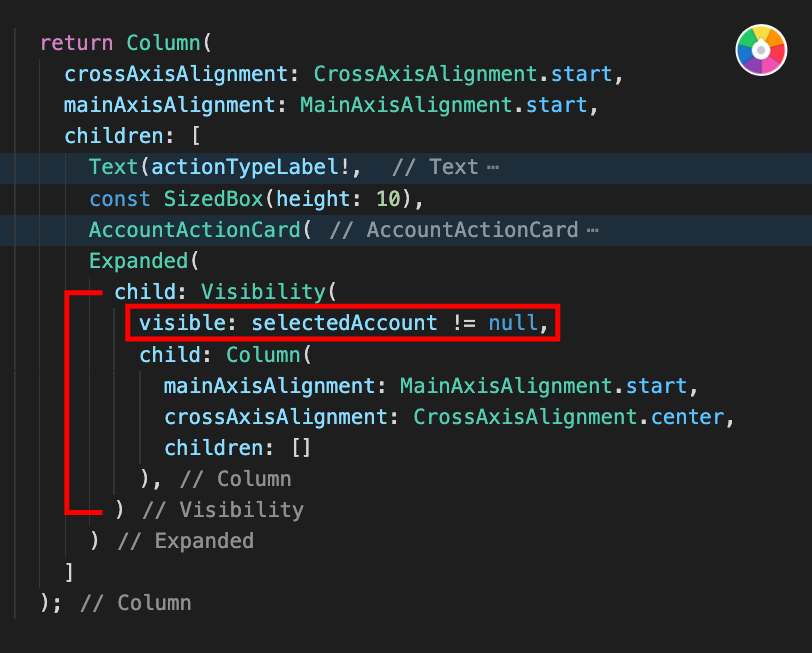
Task: Click the return keyword
Action: point(77,43)
